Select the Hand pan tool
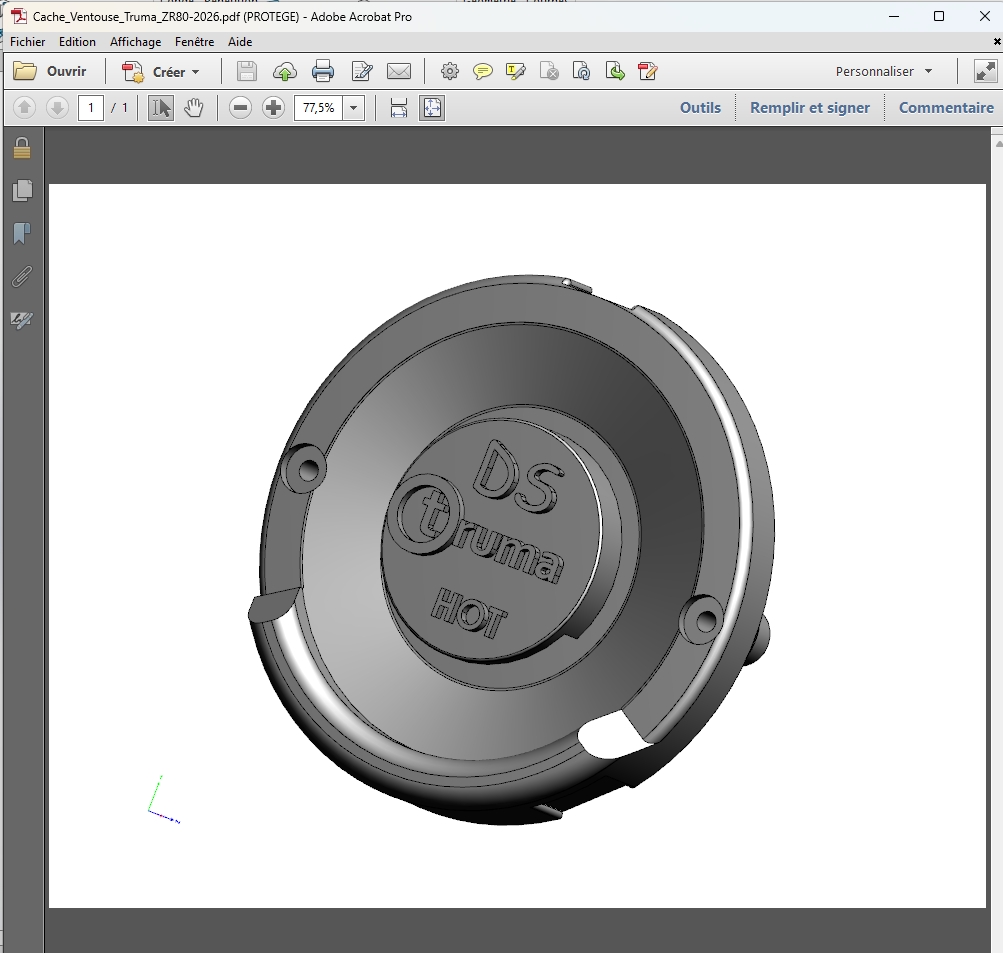Screen dimensions: 1003x953 click(x=194, y=108)
